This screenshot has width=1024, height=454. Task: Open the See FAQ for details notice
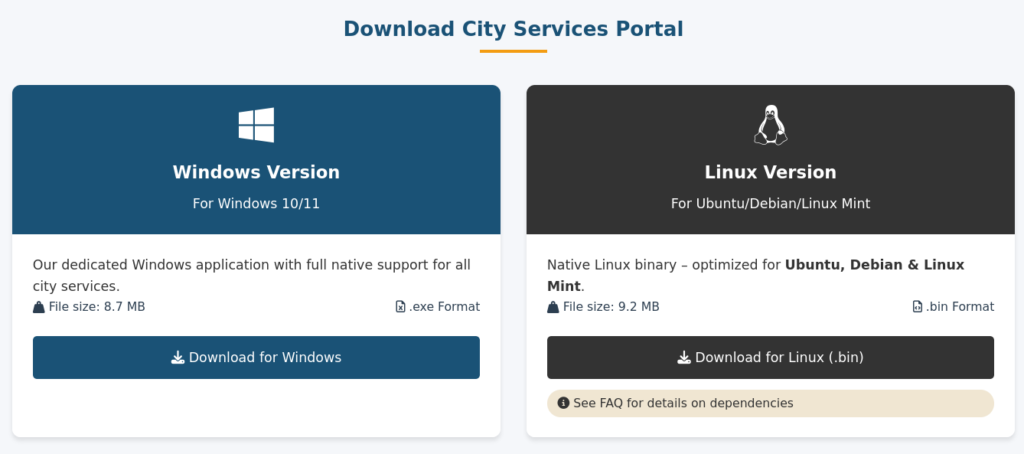pyautogui.click(x=683, y=403)
